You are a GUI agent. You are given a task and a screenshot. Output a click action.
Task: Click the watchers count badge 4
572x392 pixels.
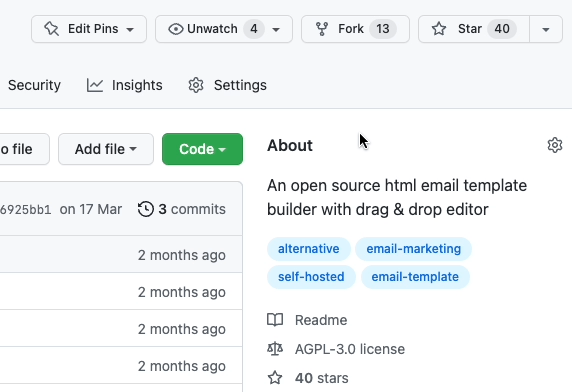pos(254,29)
